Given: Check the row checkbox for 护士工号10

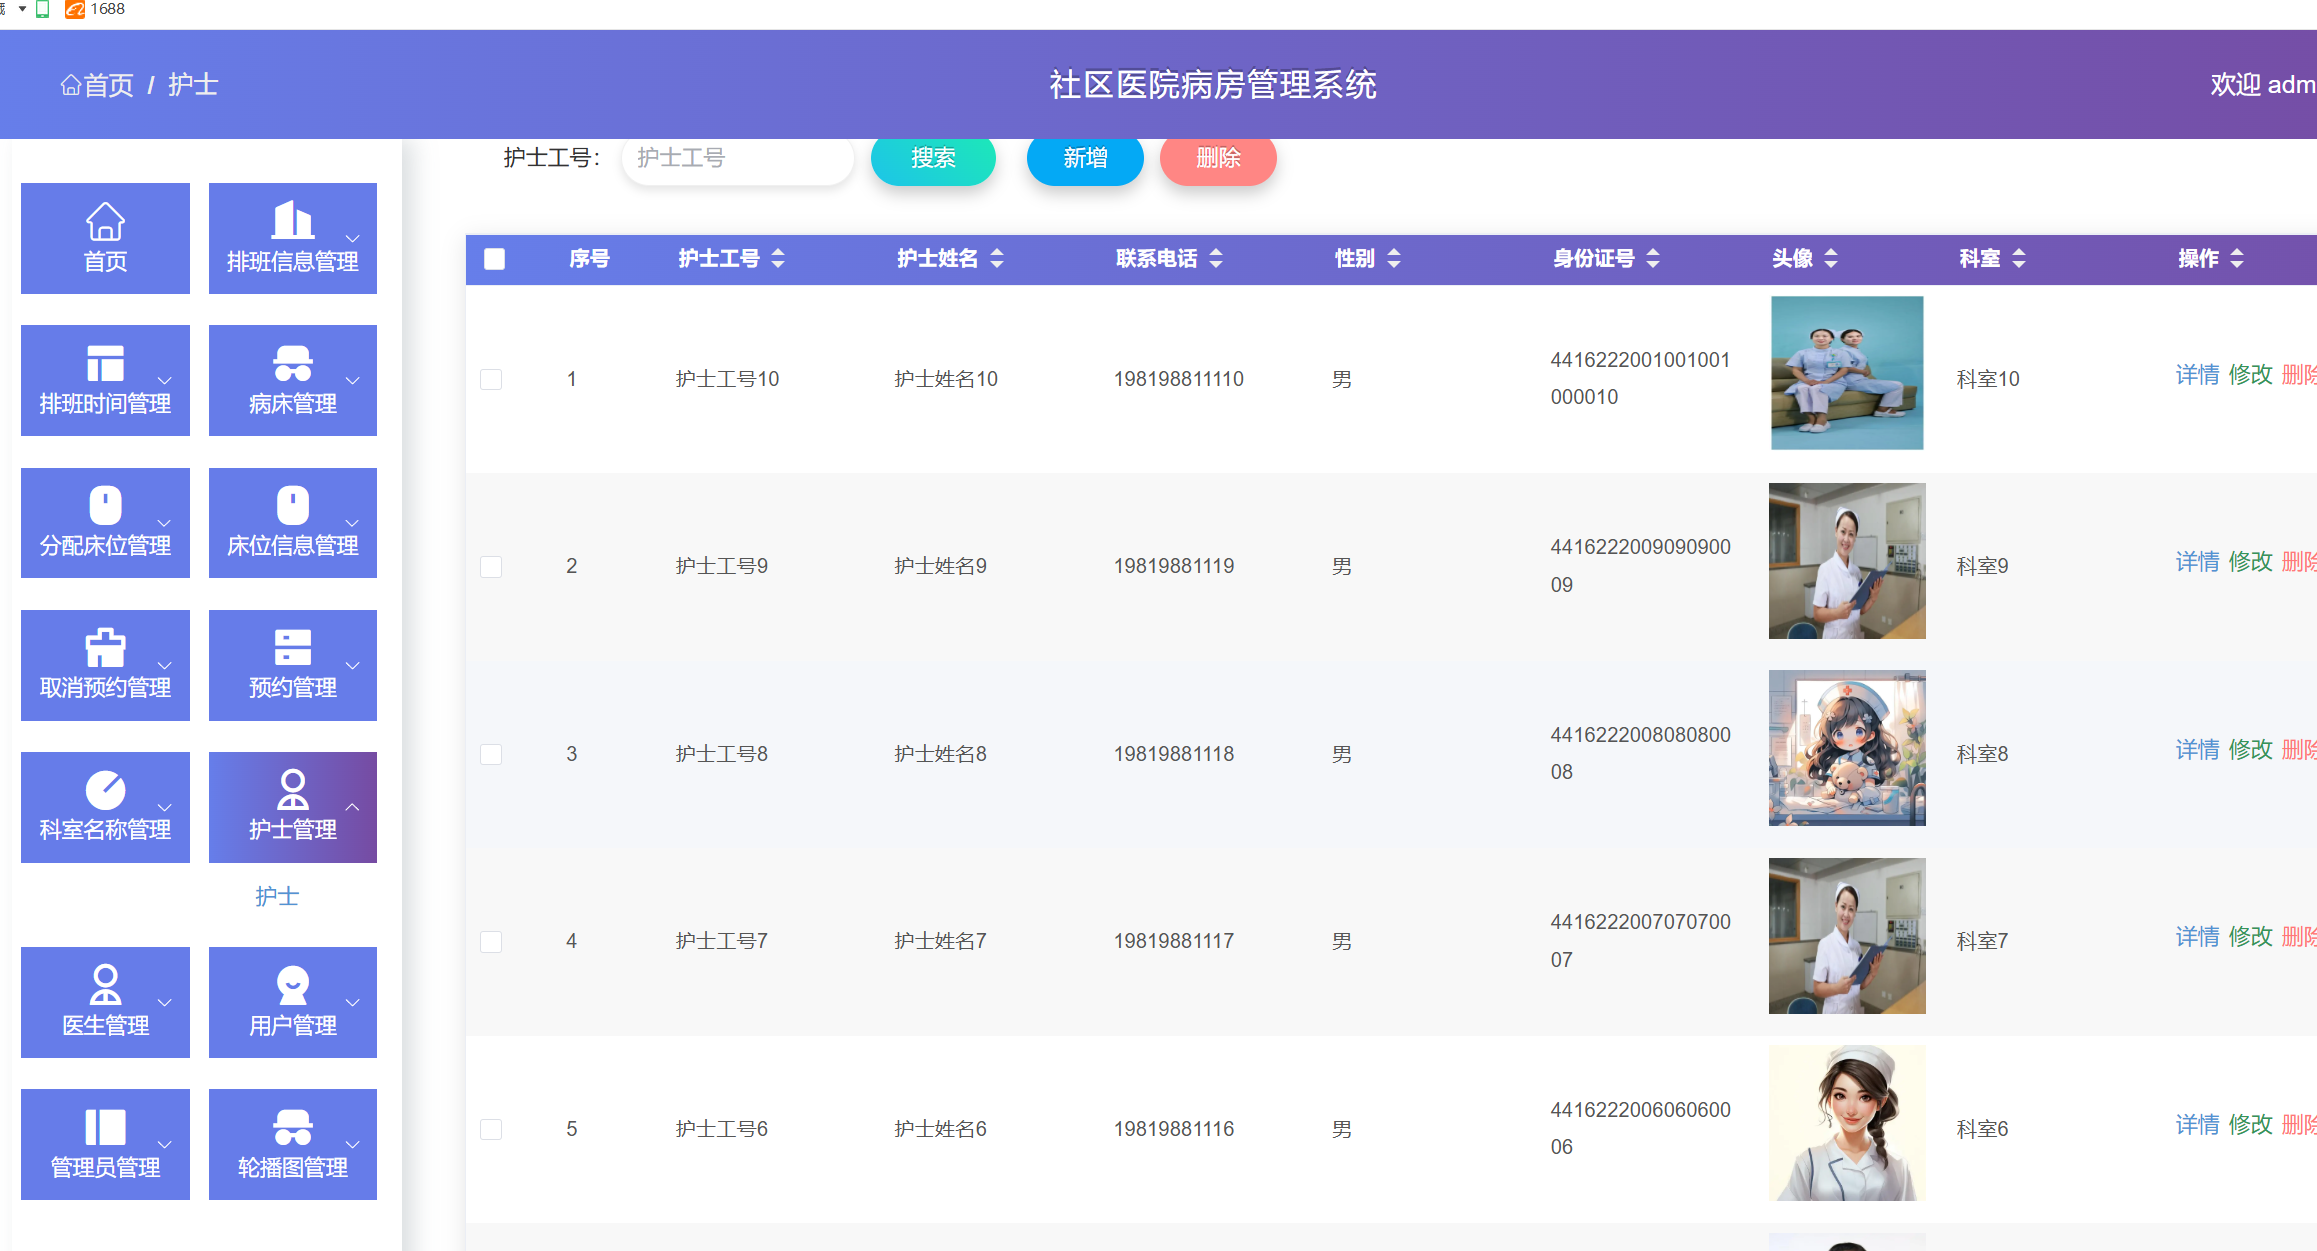Looking at the screenshot, I should [491, 379].
